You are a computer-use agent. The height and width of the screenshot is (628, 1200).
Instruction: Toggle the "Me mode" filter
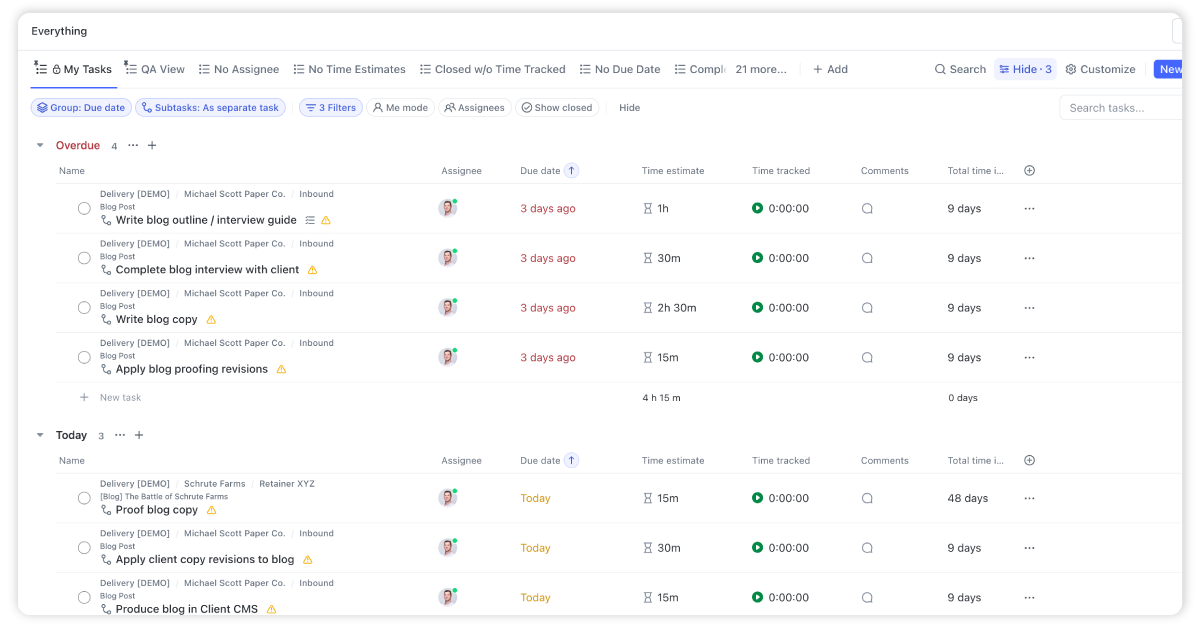(x=400, y=107)
